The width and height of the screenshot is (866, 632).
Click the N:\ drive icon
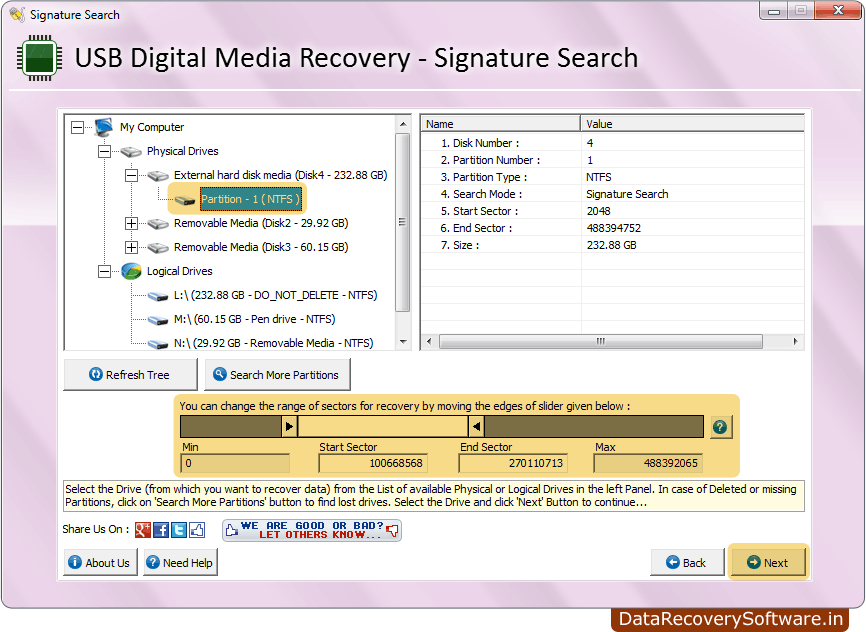tap(158, 344)
